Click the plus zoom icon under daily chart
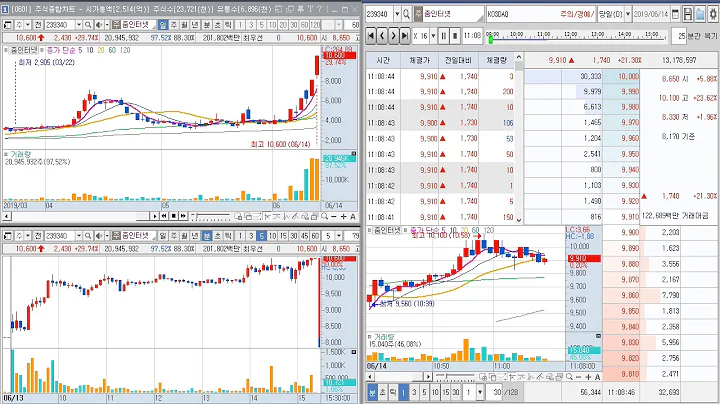 pyautogui.click(x=343, y=216)
